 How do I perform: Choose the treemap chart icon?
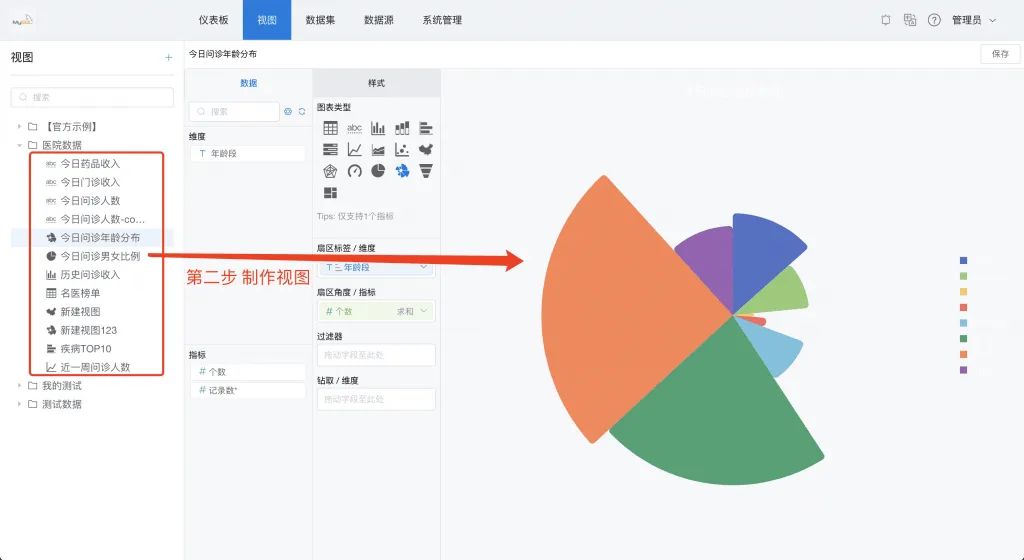tap(330, 193)
